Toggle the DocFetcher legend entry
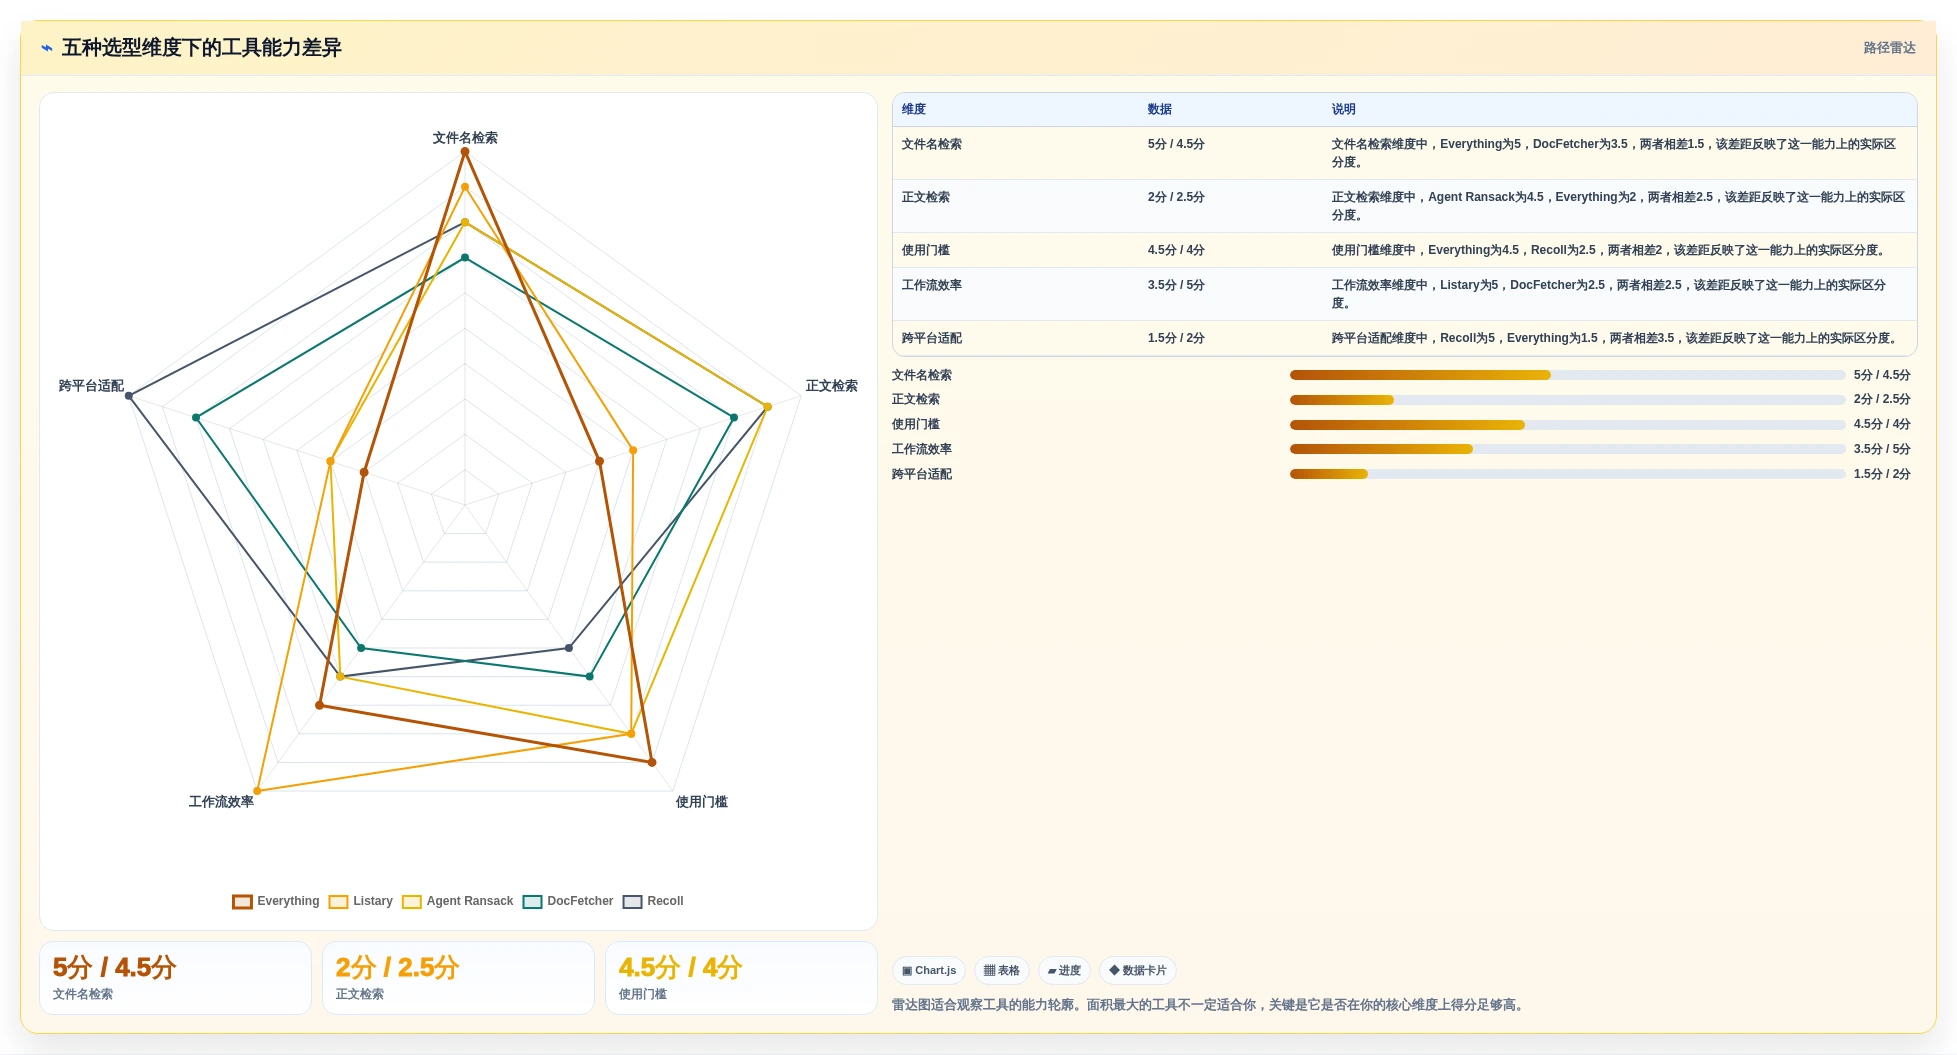1957x1055 pixels. [568, 901]
